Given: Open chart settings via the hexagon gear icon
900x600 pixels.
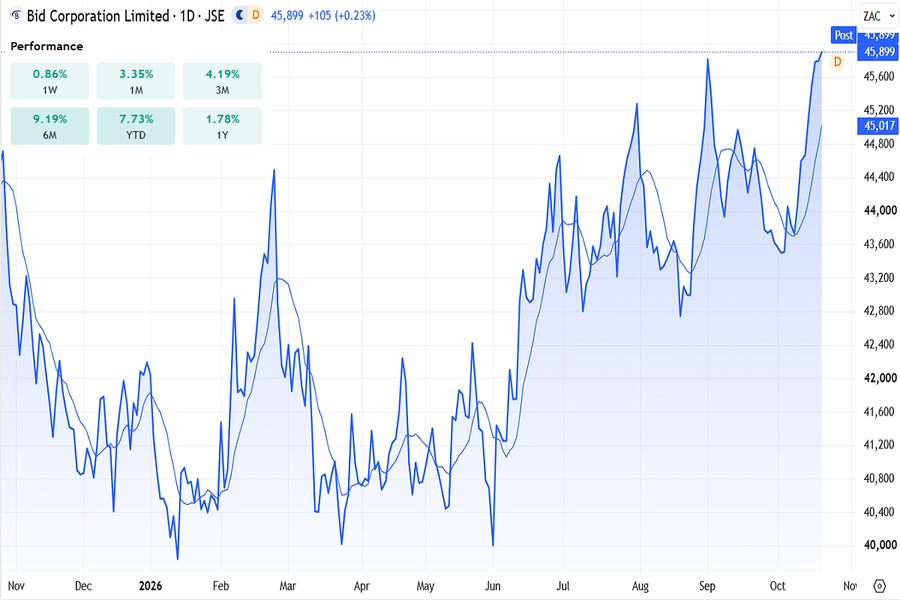Looking at the screenshot, I should [879, 586].
